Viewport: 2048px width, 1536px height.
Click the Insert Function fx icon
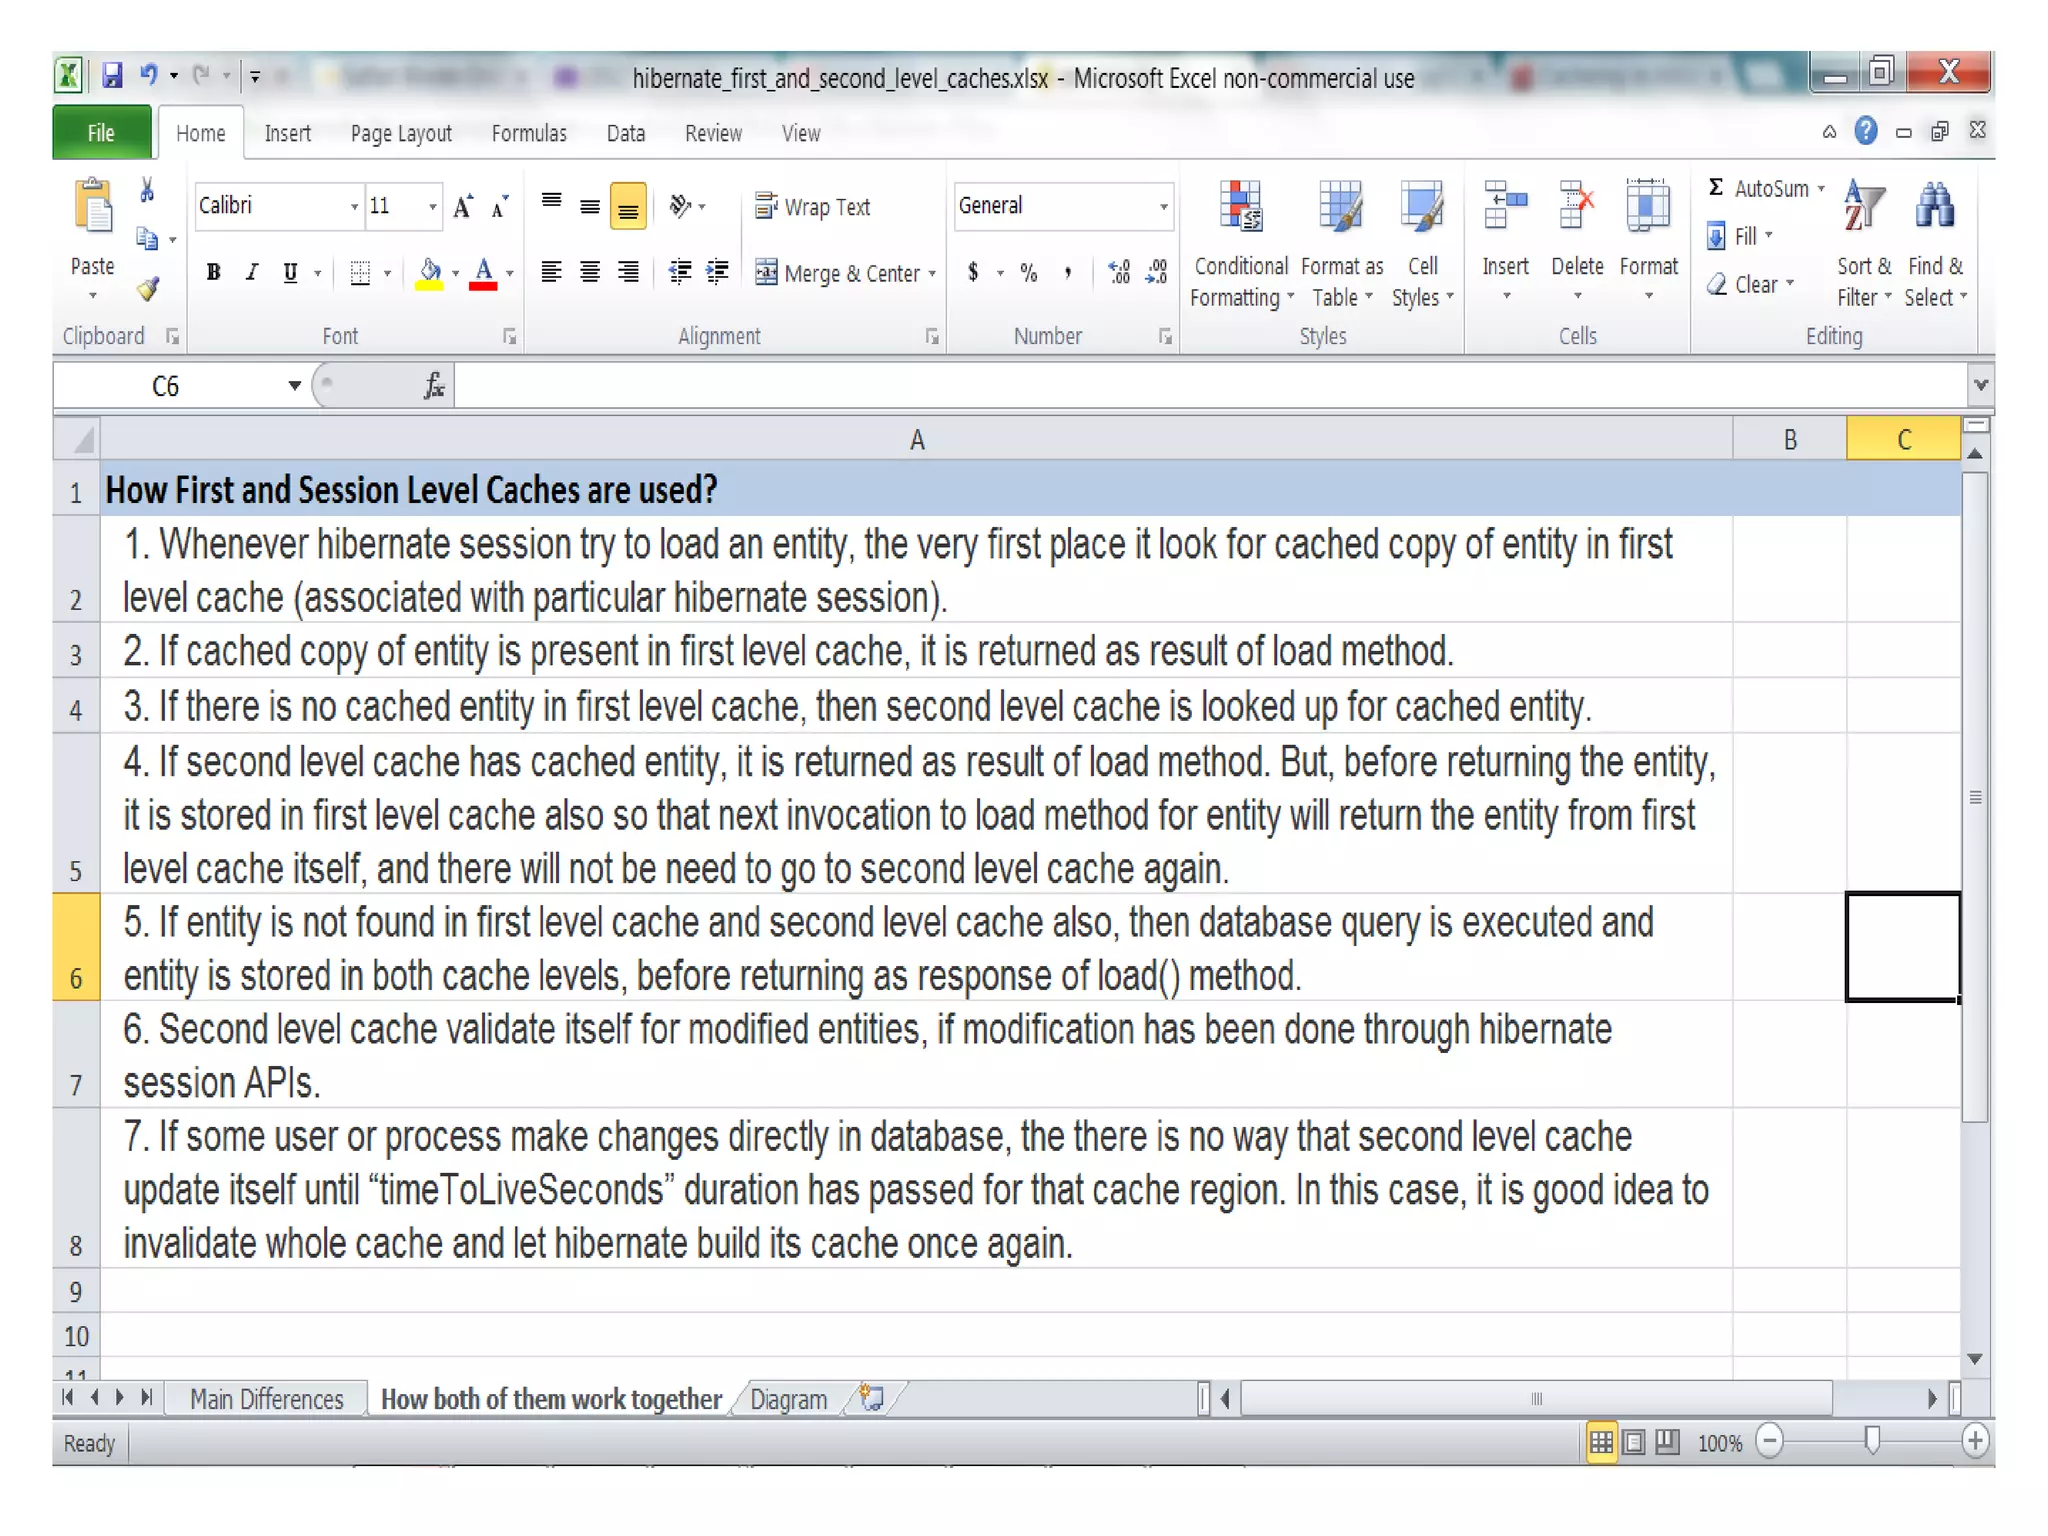(x=433, y=386)
